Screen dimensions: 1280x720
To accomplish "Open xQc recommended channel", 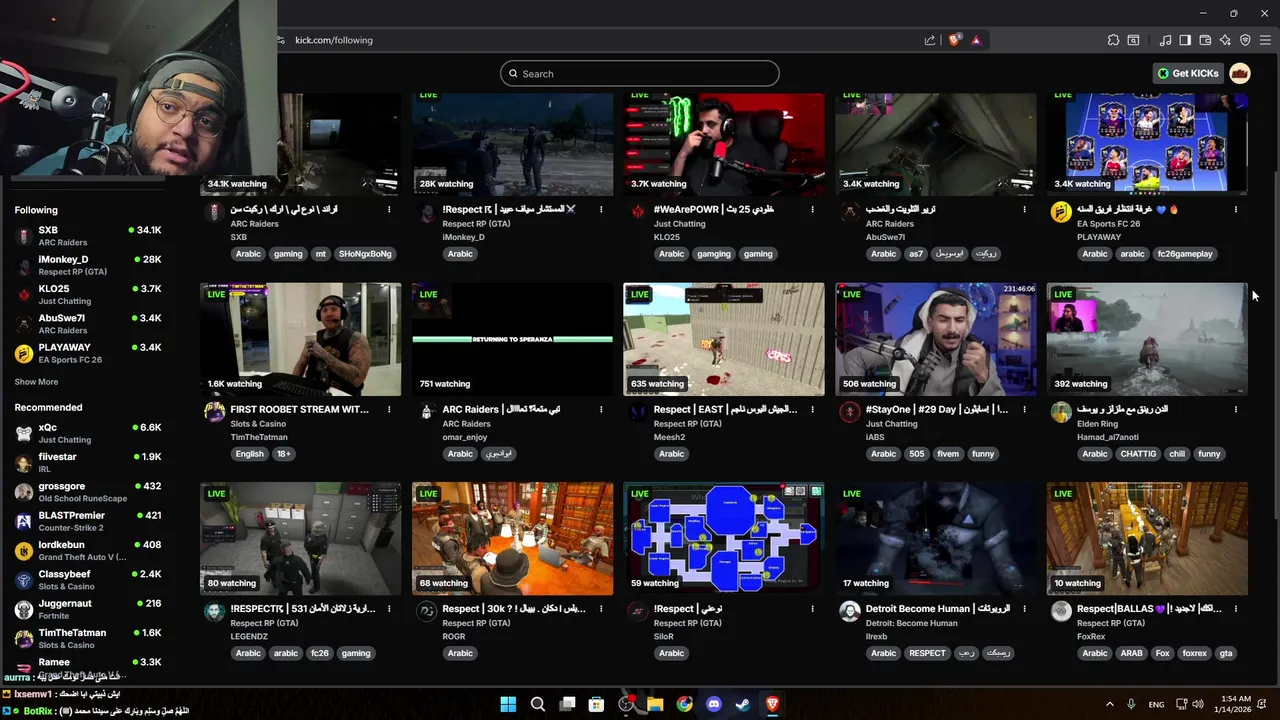I will (88, 433).
